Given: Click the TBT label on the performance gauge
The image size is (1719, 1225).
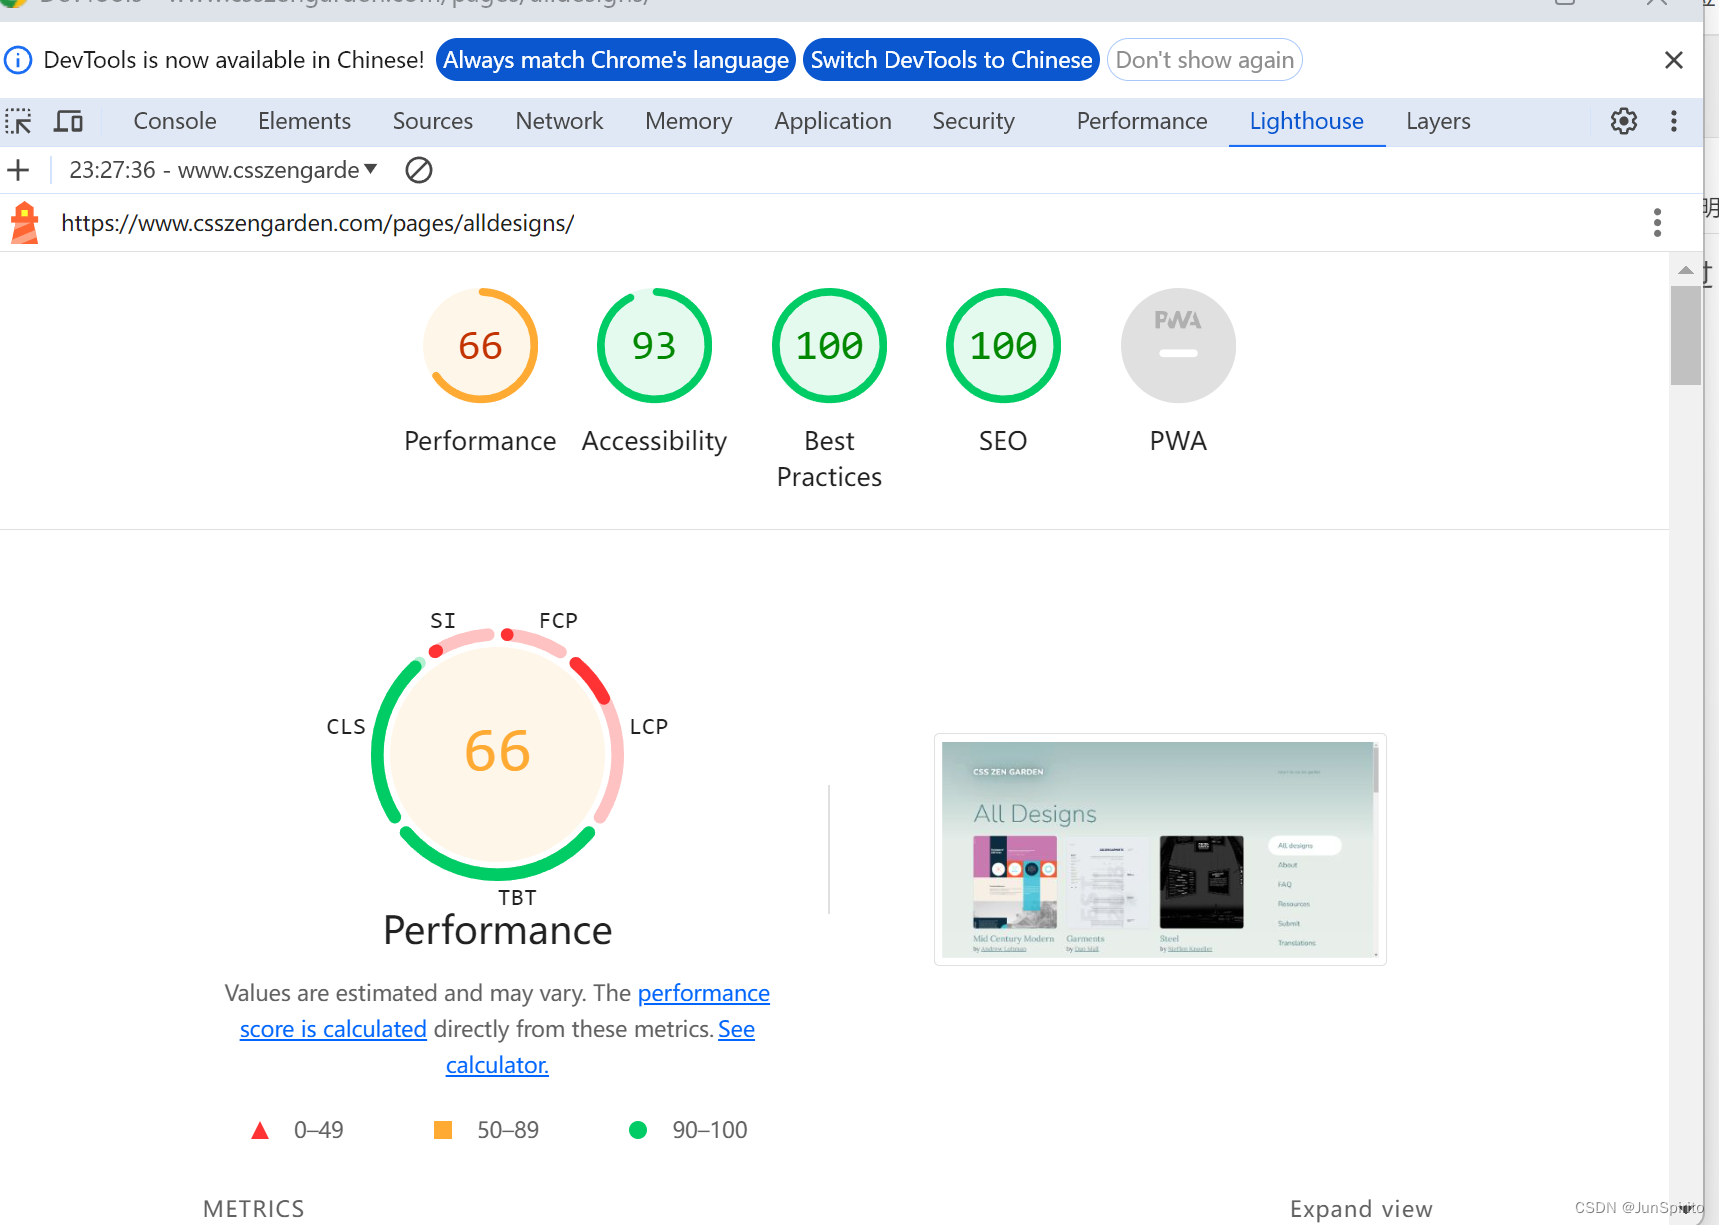Looking at the screenshot, I should click(517, 898).
